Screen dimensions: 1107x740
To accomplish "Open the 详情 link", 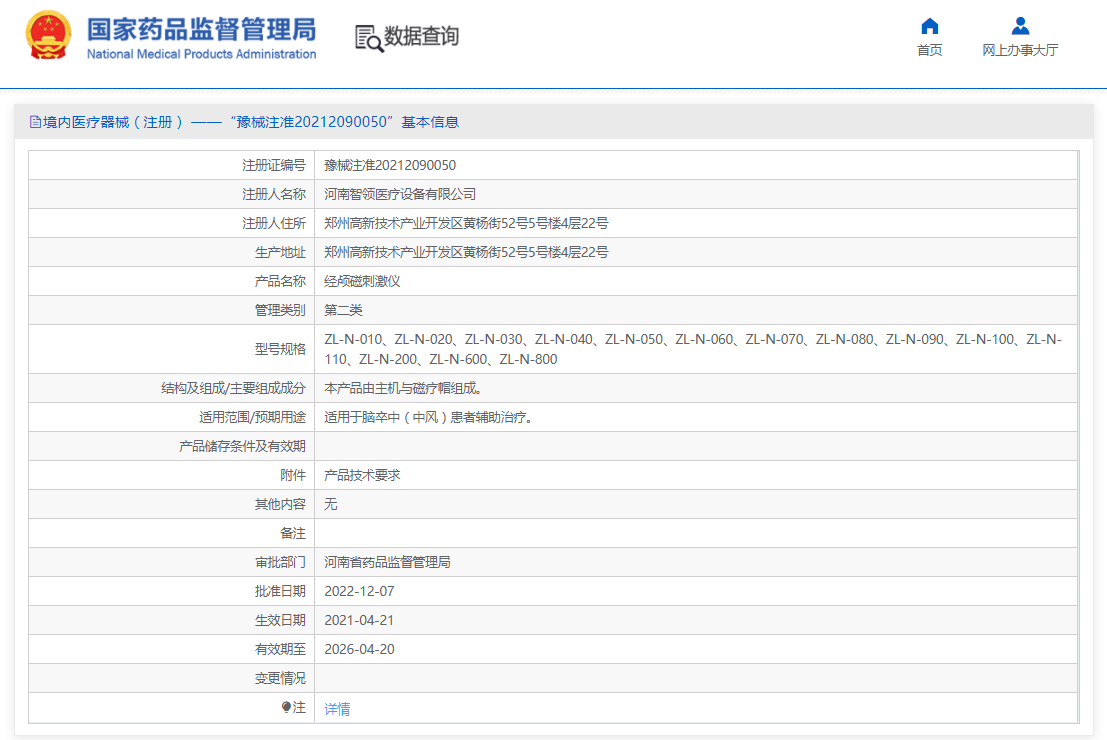I will pos(337,709).
